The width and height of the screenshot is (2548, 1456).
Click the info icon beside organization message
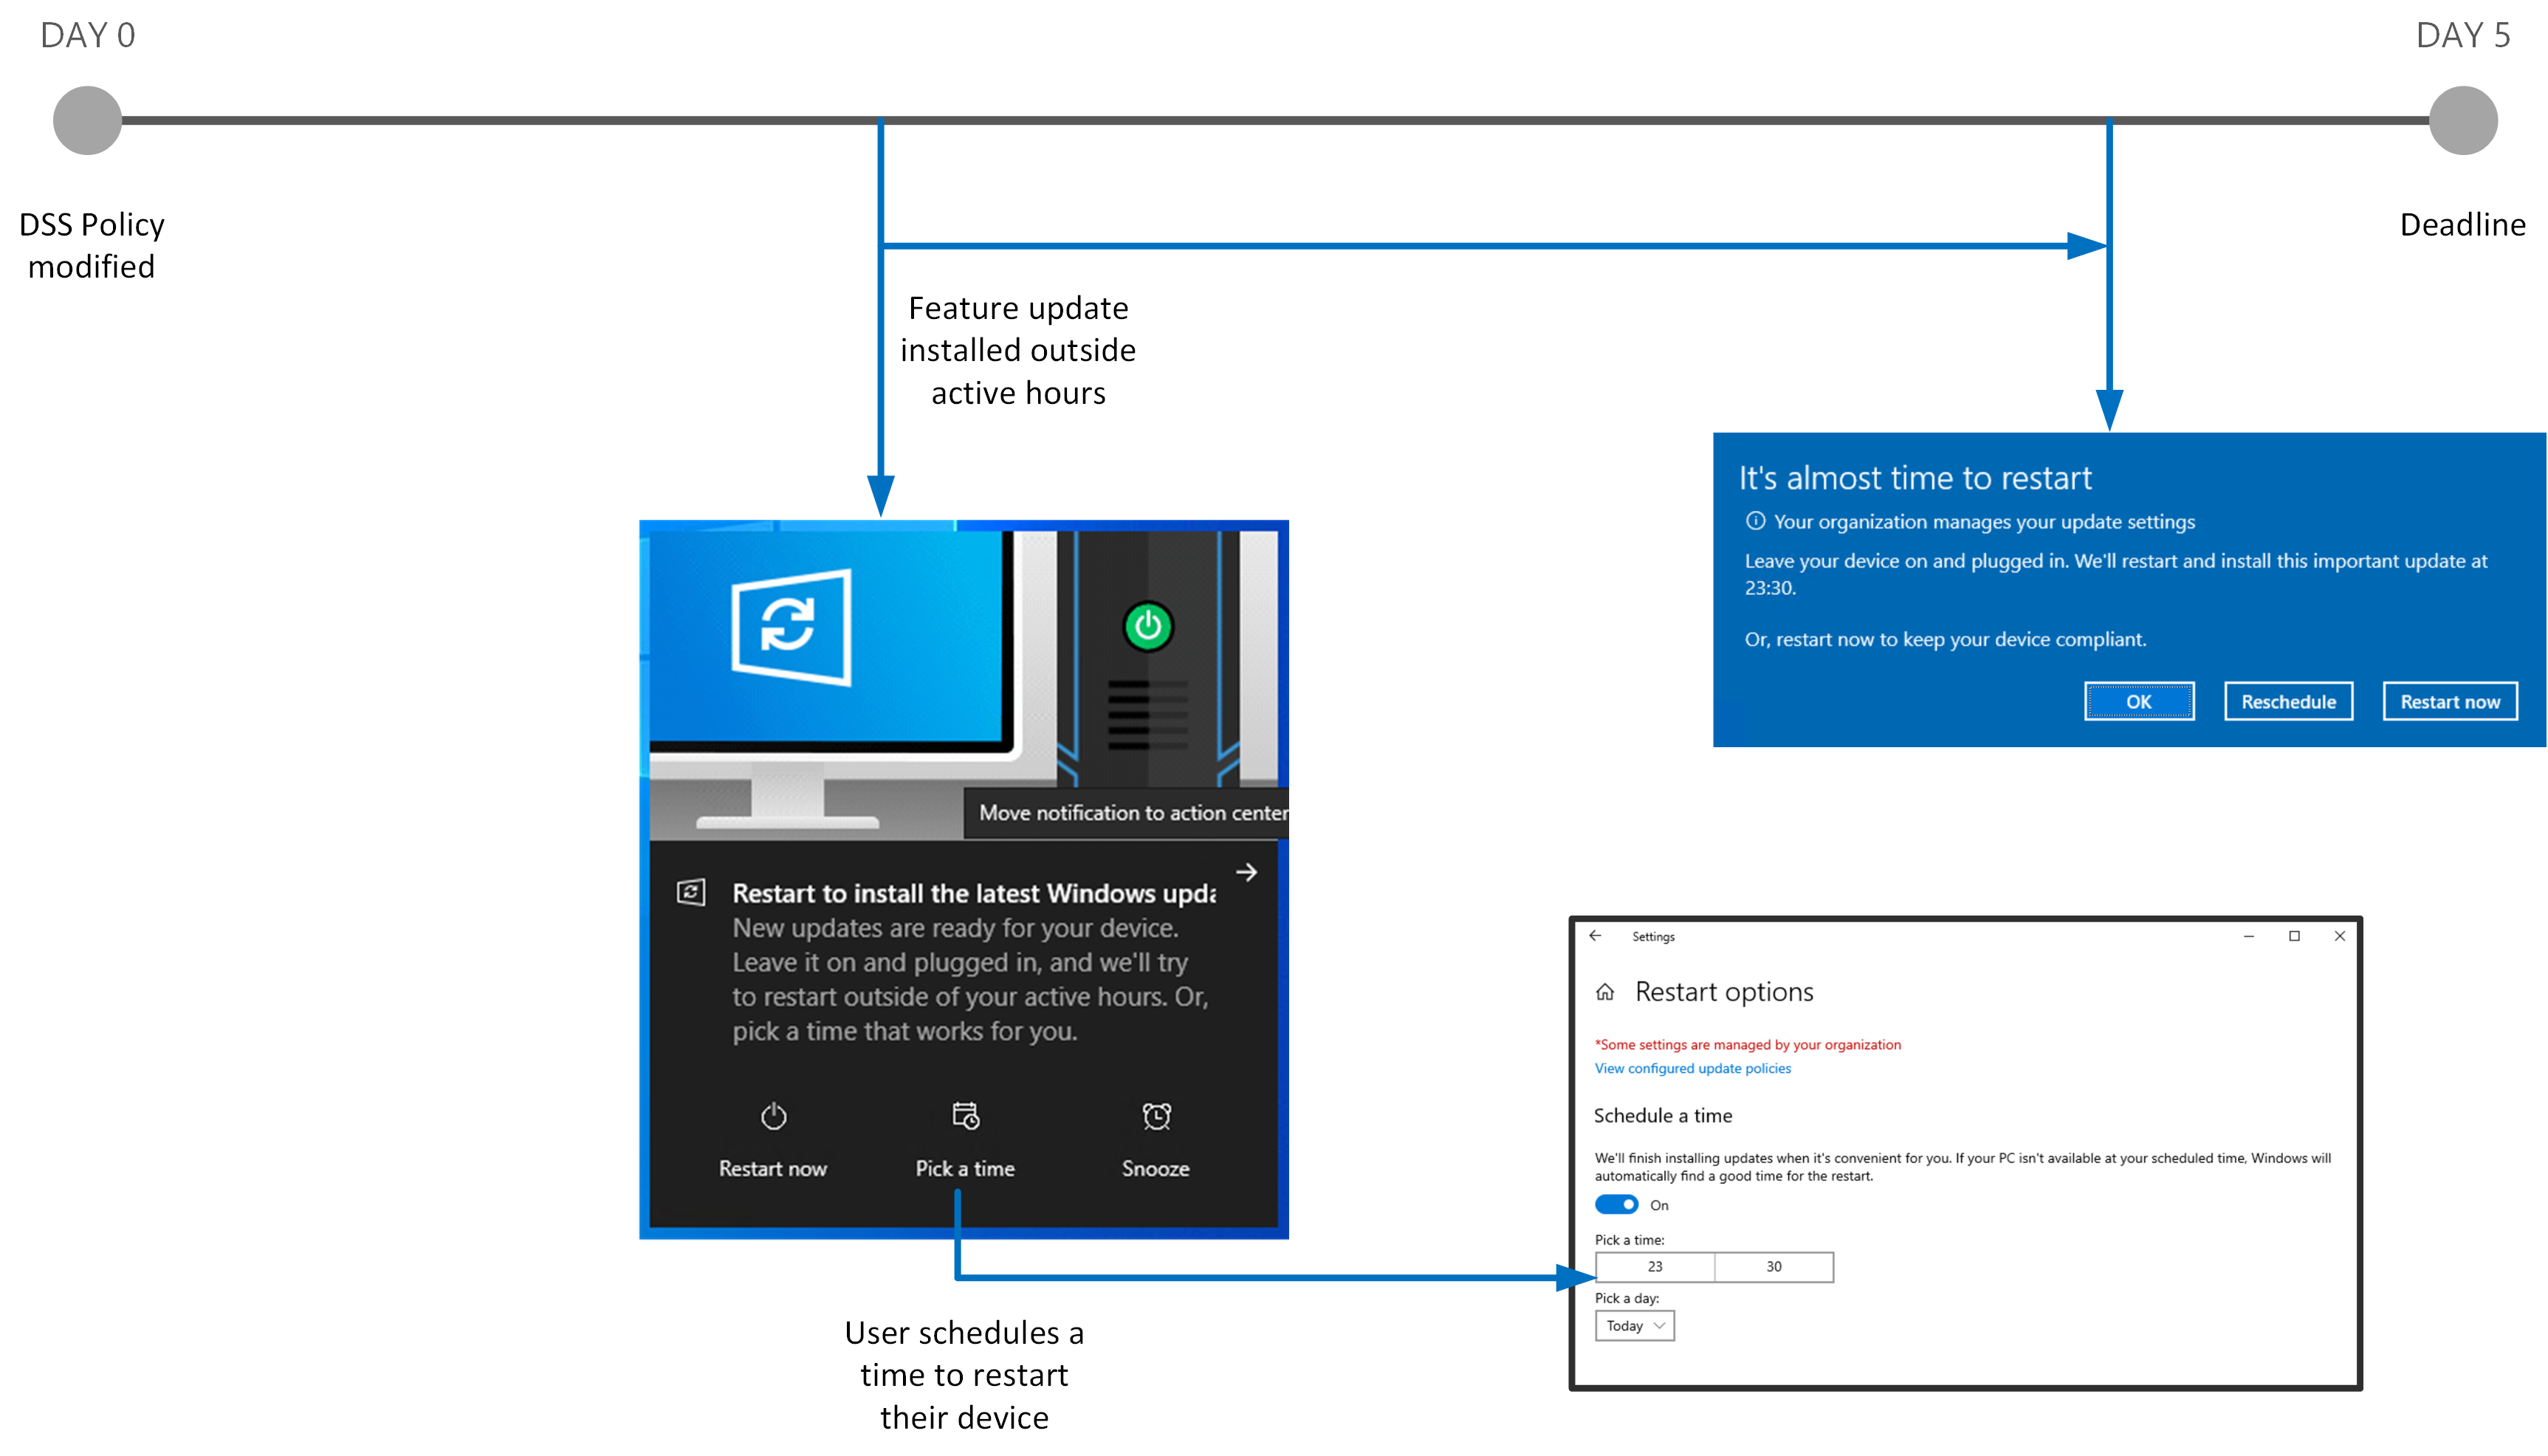1755,521
